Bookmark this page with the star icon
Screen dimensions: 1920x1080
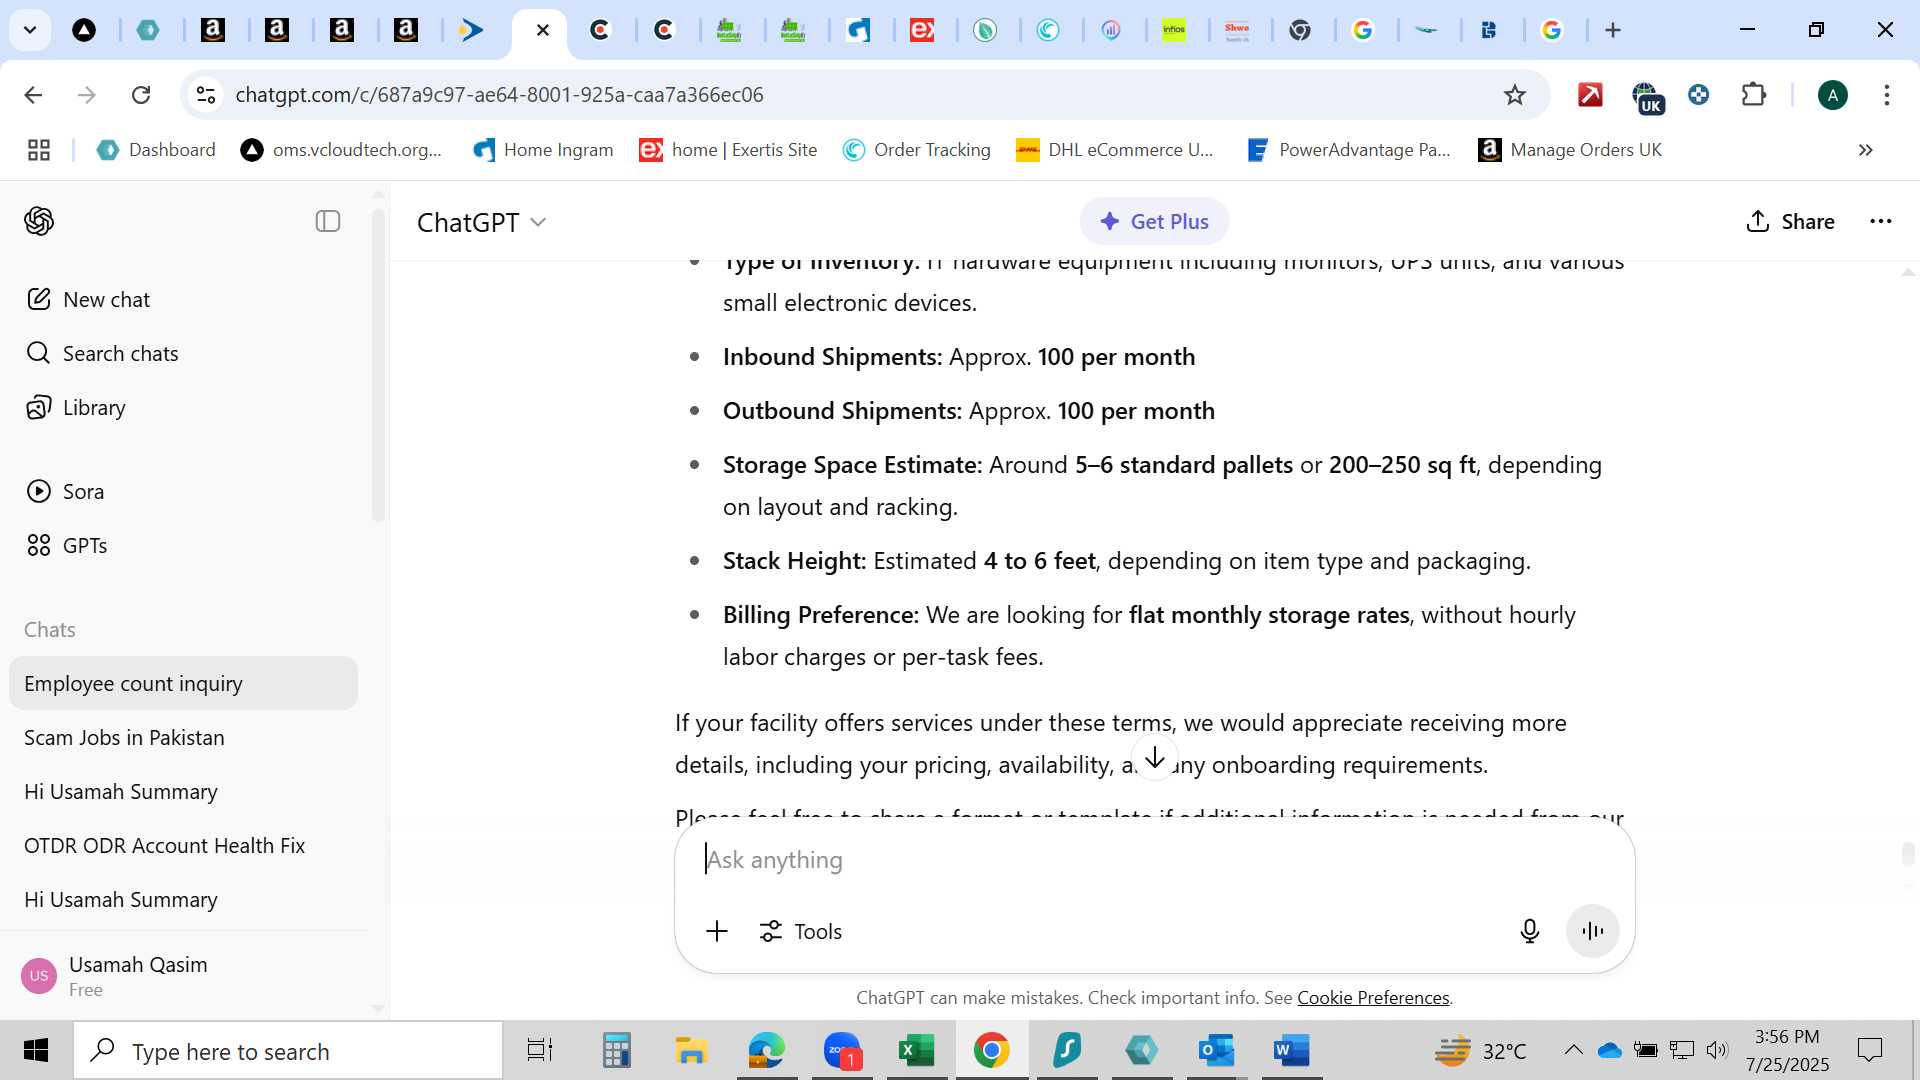(1515, 94)
